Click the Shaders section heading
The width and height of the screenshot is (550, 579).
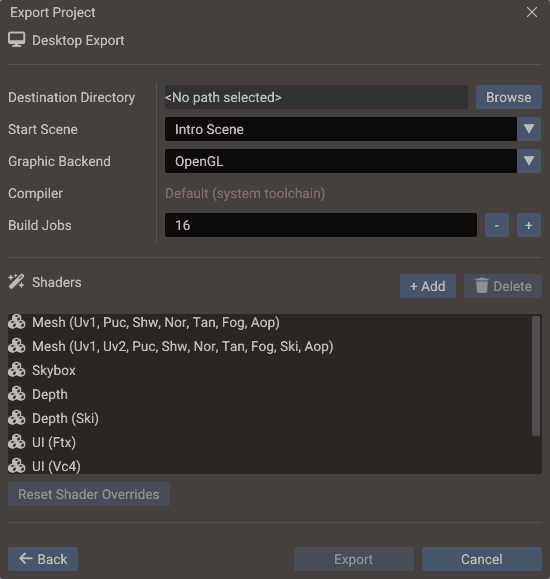[x=57, y=282]
